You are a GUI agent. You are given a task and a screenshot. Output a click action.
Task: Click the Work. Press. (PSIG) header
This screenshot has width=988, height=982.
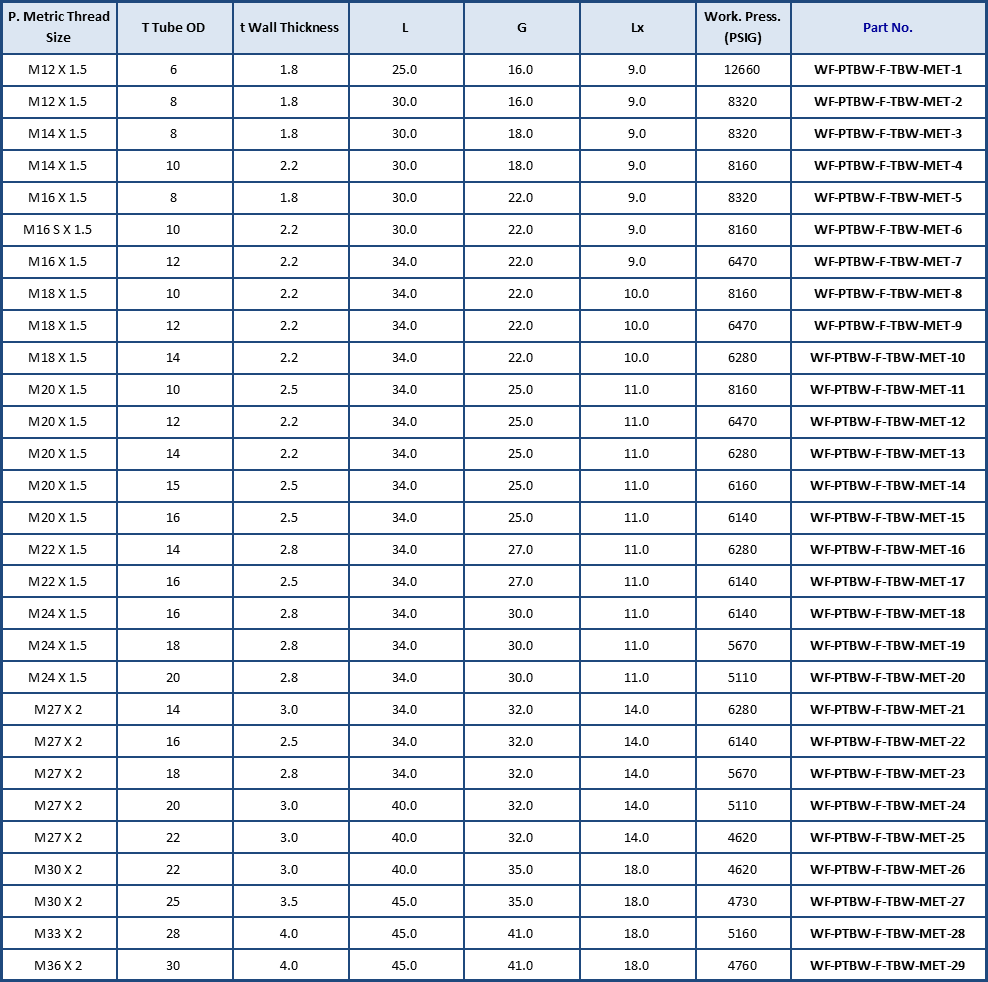pyautogui.click(x=742, y=28)
